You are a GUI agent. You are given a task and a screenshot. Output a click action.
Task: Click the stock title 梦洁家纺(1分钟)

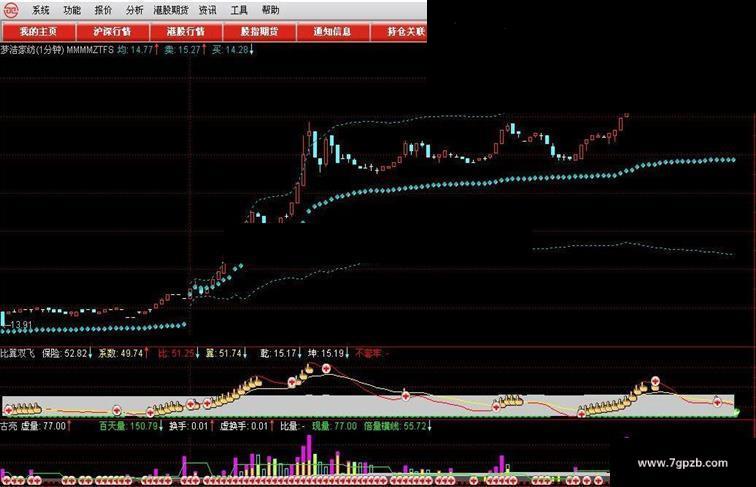click(32, 50)
